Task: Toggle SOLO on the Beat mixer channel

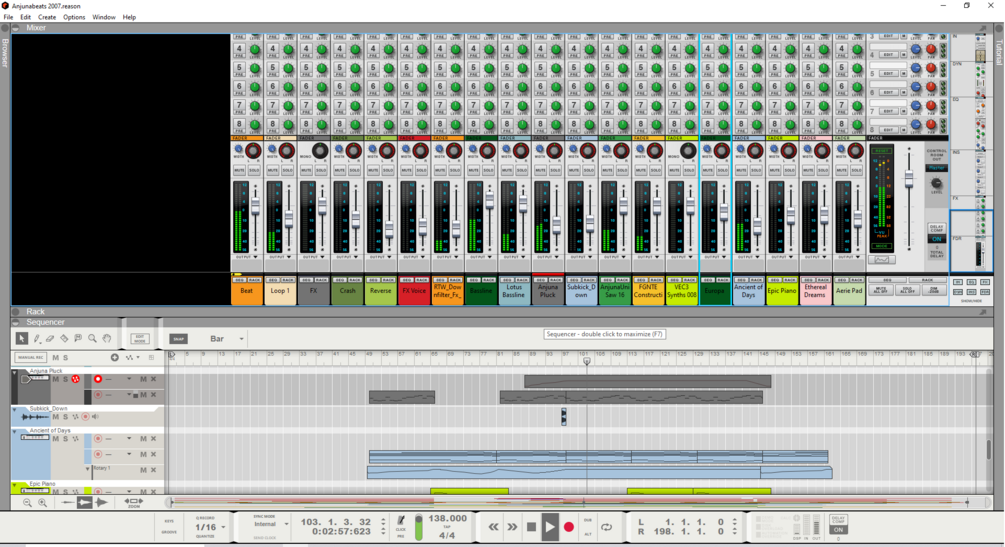Action: click(x=254, y=170)
